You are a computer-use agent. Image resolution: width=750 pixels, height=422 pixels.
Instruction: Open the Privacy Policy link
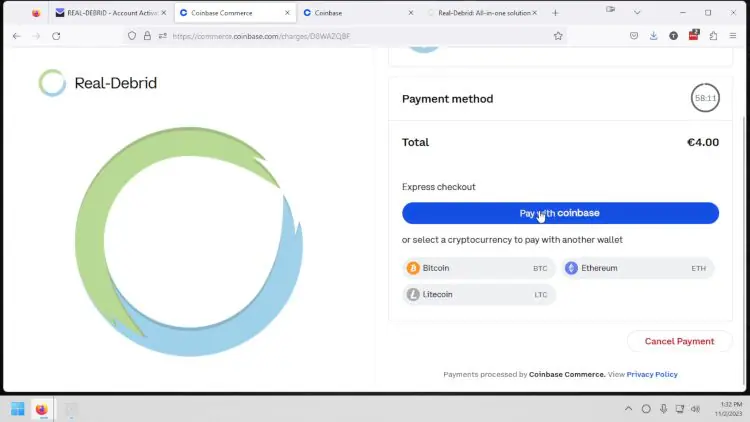652,374
